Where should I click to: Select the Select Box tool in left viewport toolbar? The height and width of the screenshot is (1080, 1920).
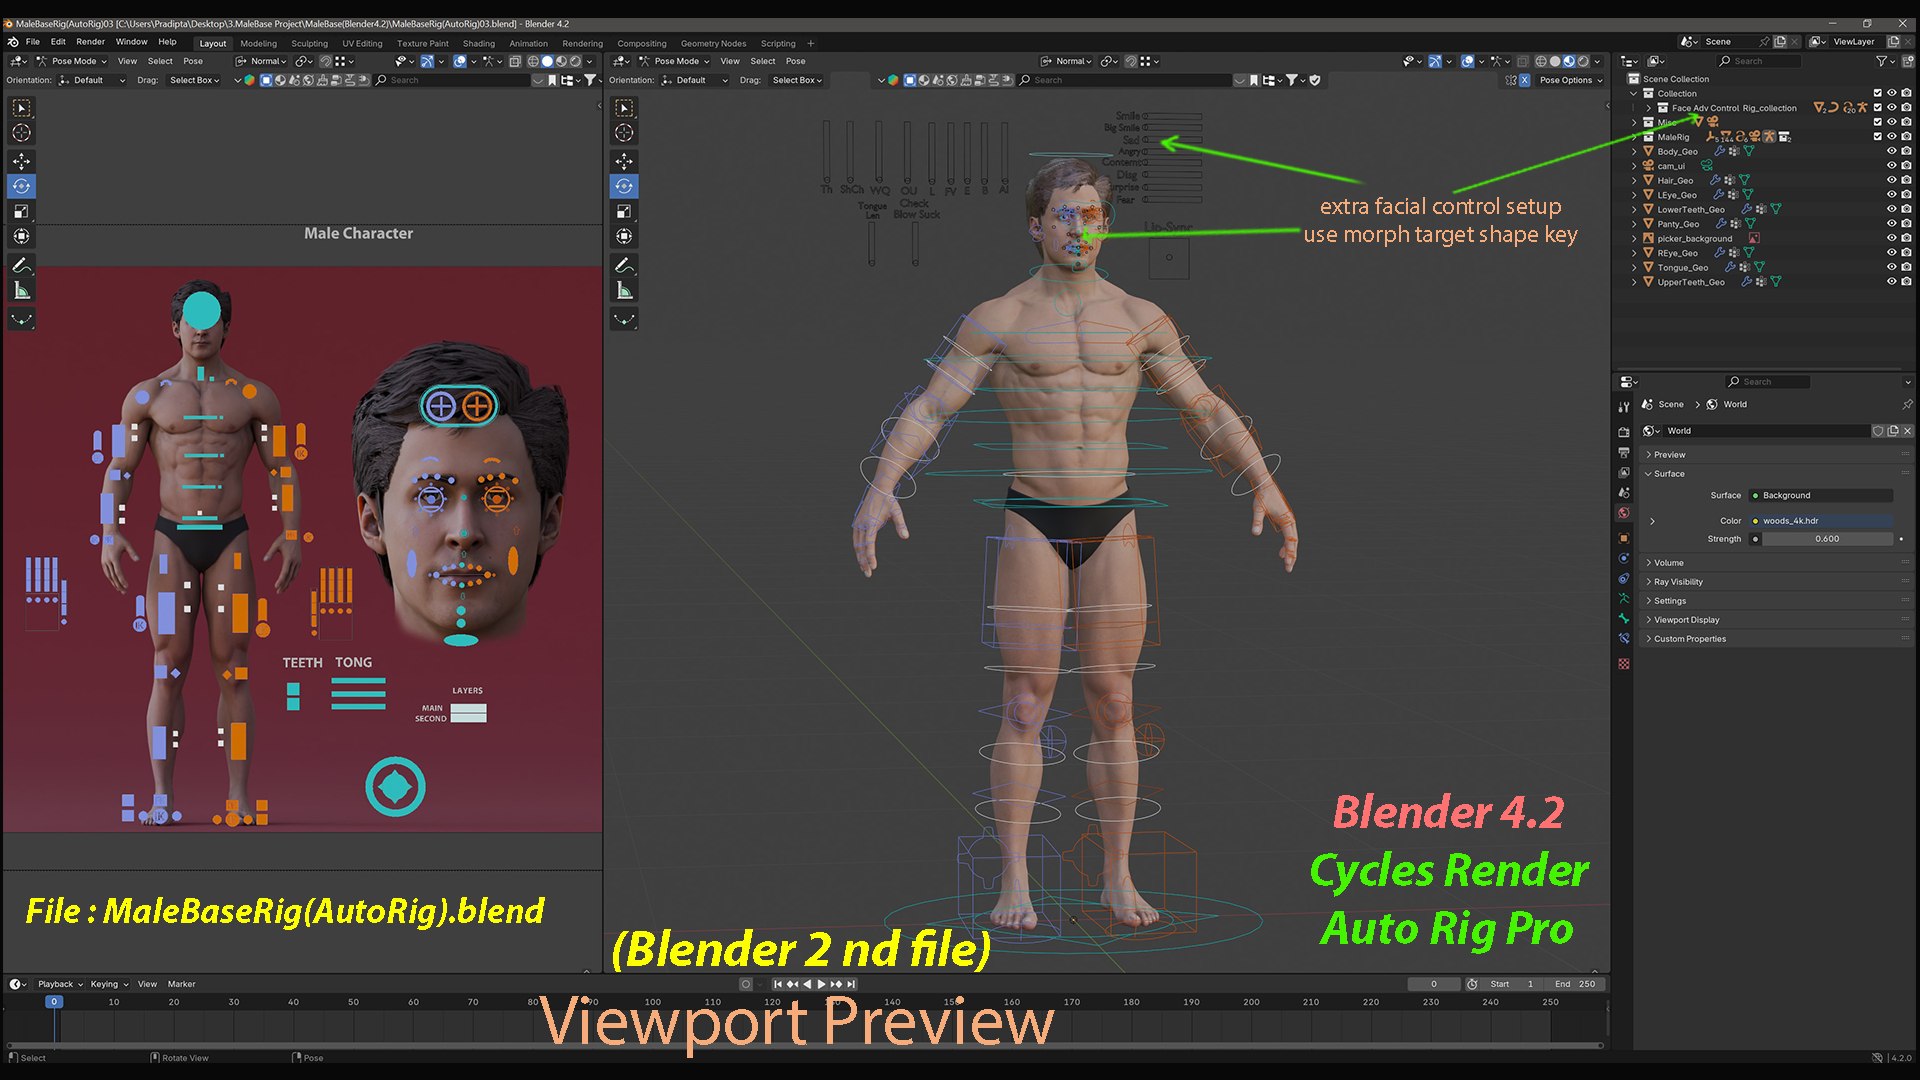pyautogui.click(x=21, y=107)
